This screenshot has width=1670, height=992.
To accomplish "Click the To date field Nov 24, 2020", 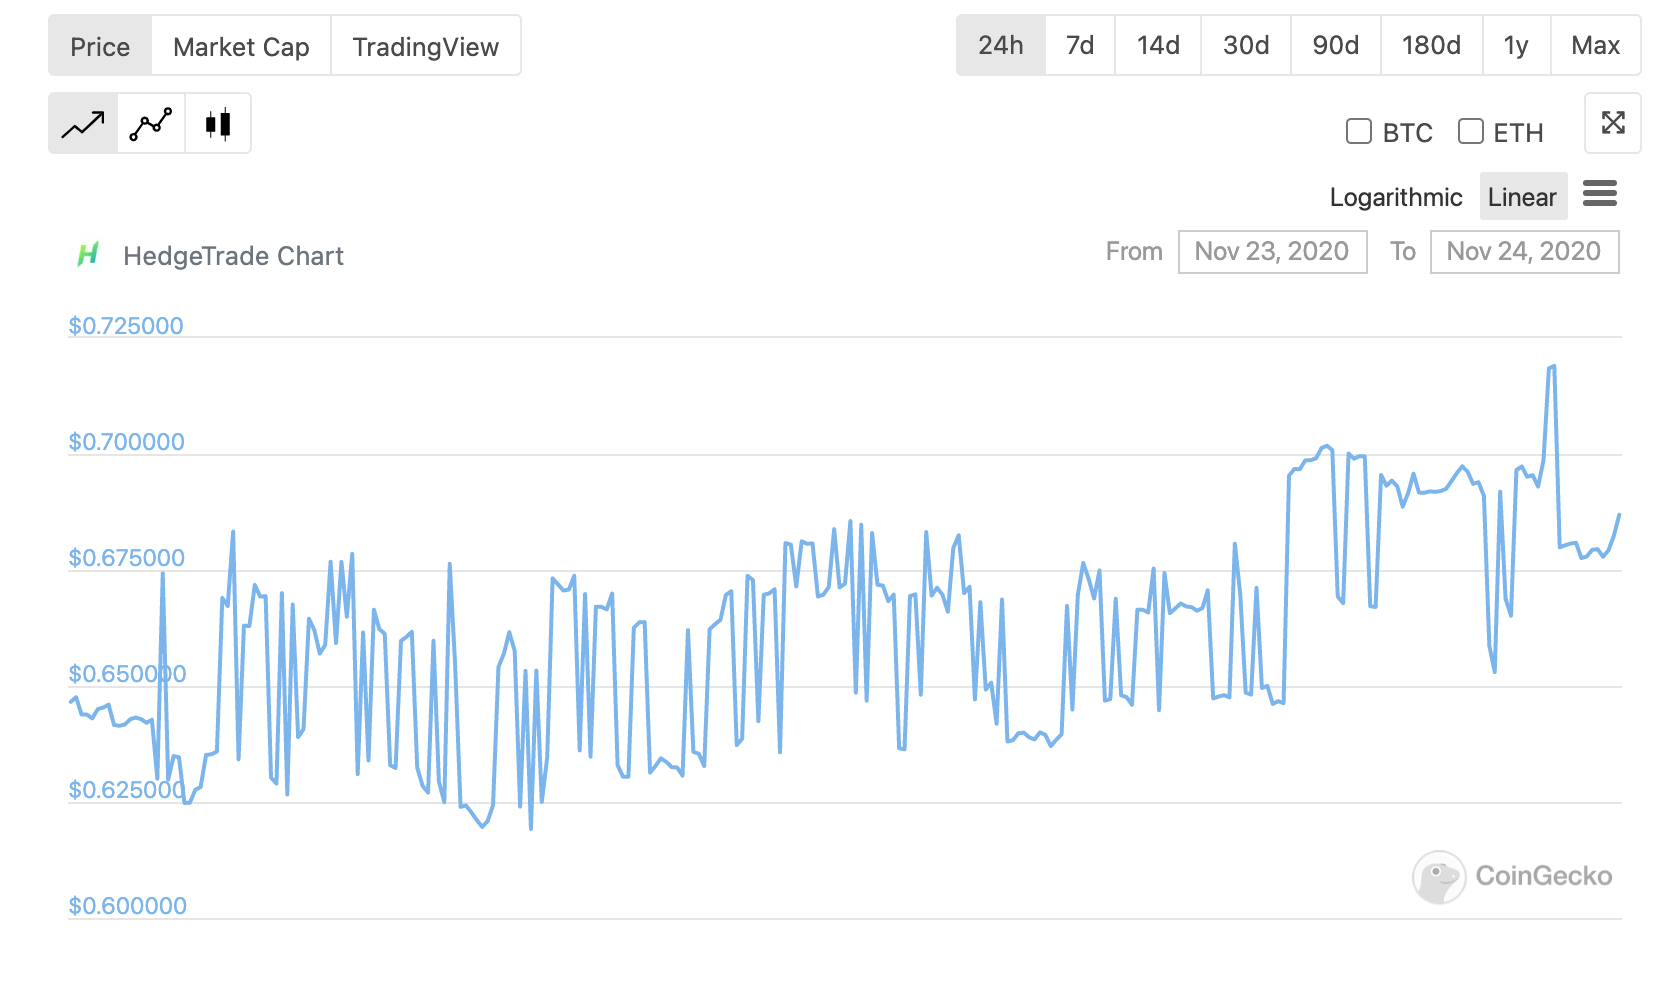I will 1524,251.
